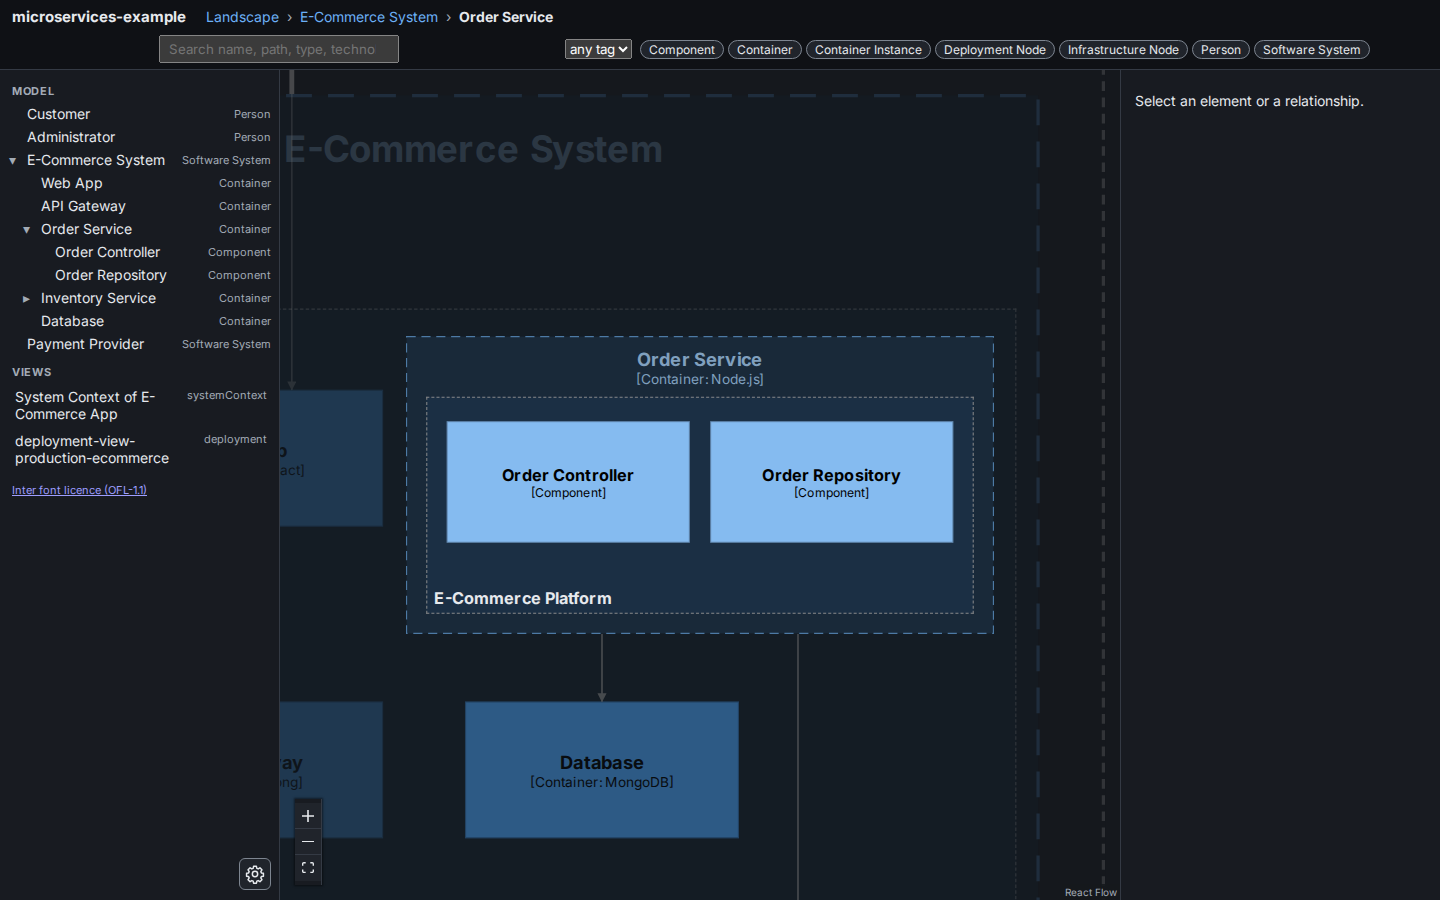Expand the Inventory Service tree node
This screenshot has height=900, width=1440.
pos(27,299)
